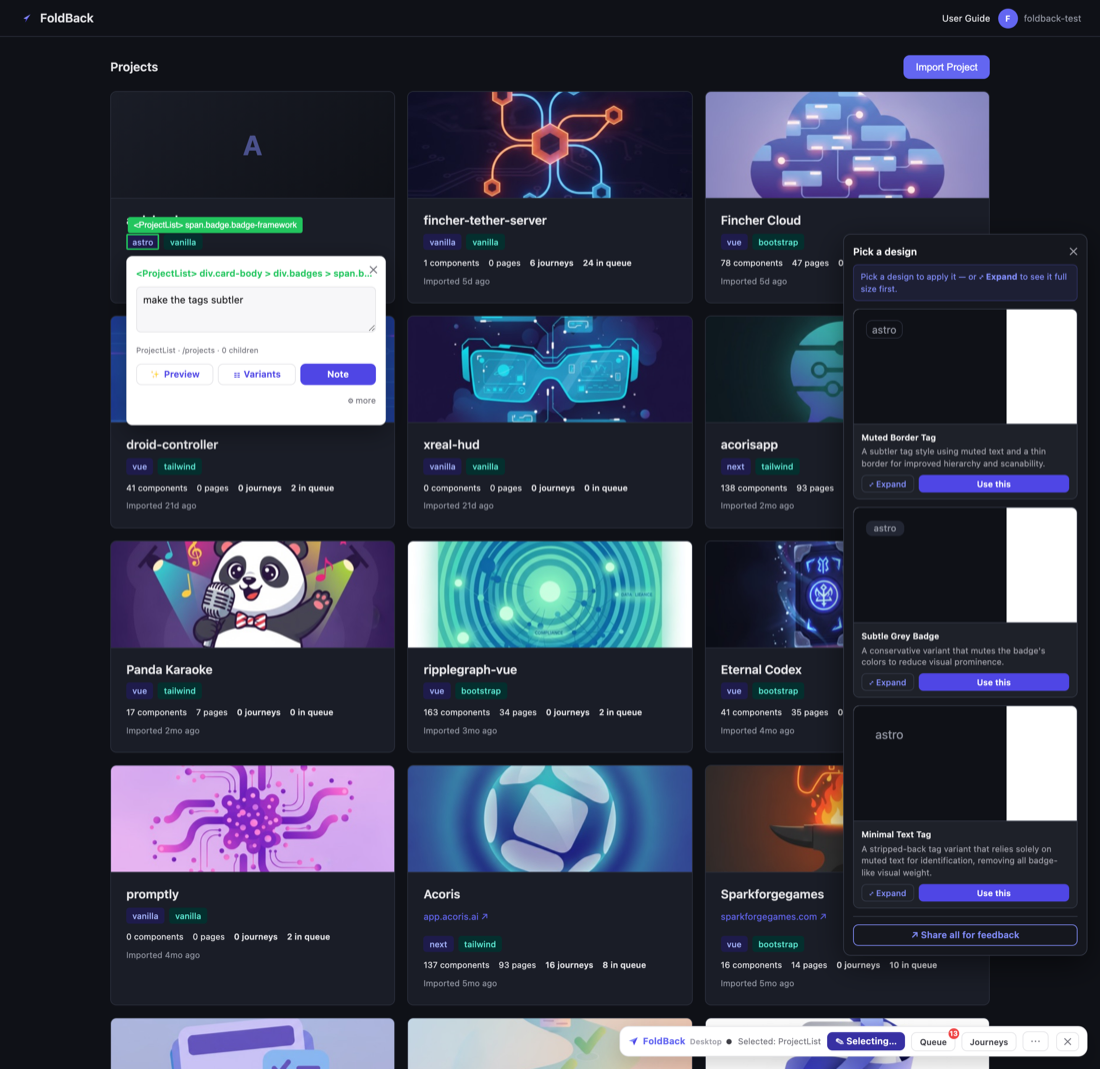Viewport: 1100px width, 1069px height.
Task: Save the feedback with the Note button
Action: (x=337, y=374)
